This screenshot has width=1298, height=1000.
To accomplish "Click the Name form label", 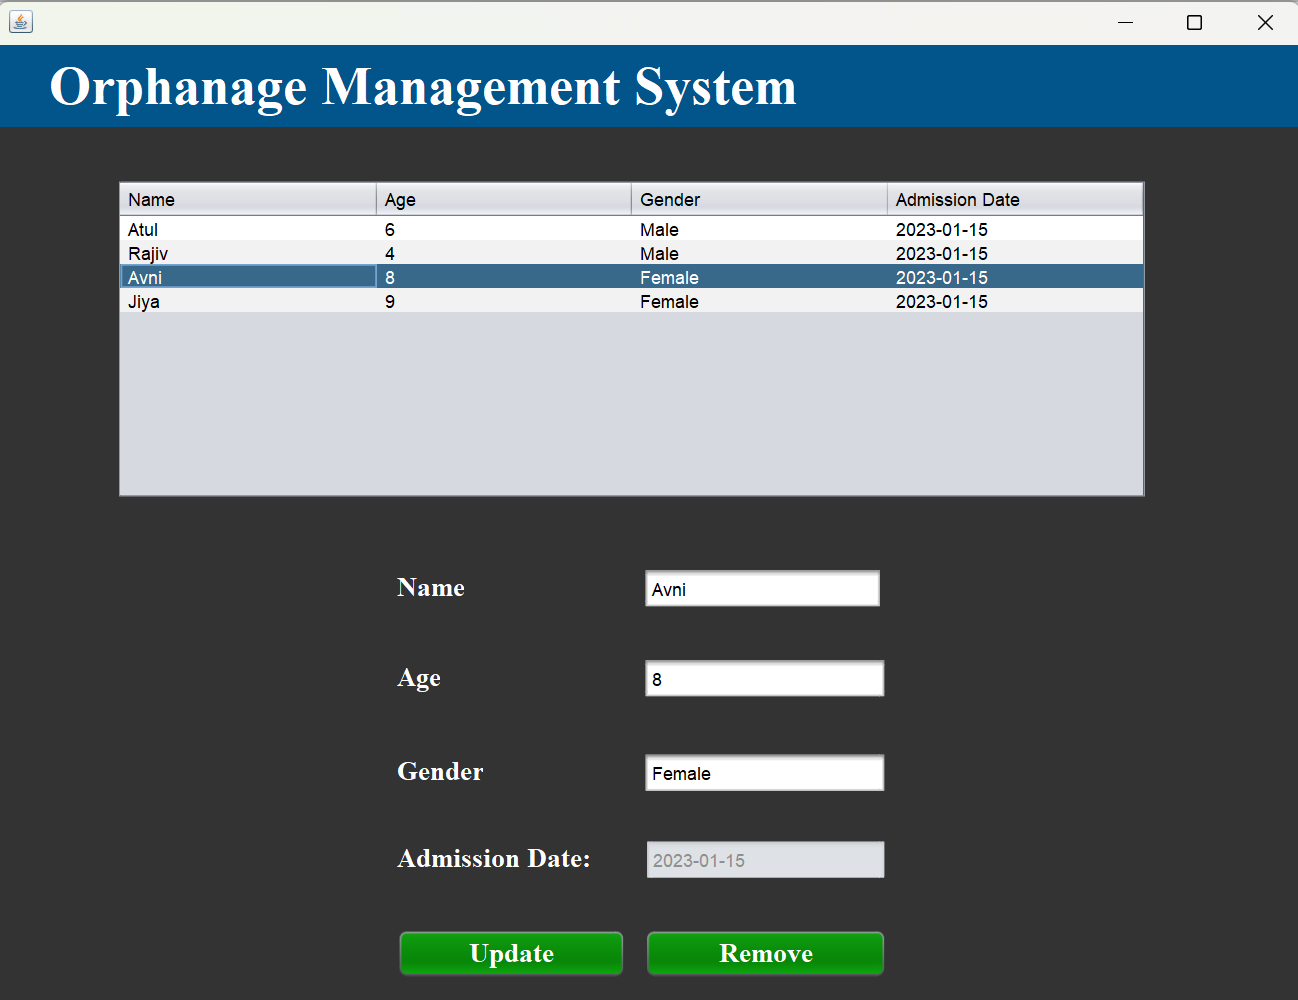I will [x=431, y=588].
